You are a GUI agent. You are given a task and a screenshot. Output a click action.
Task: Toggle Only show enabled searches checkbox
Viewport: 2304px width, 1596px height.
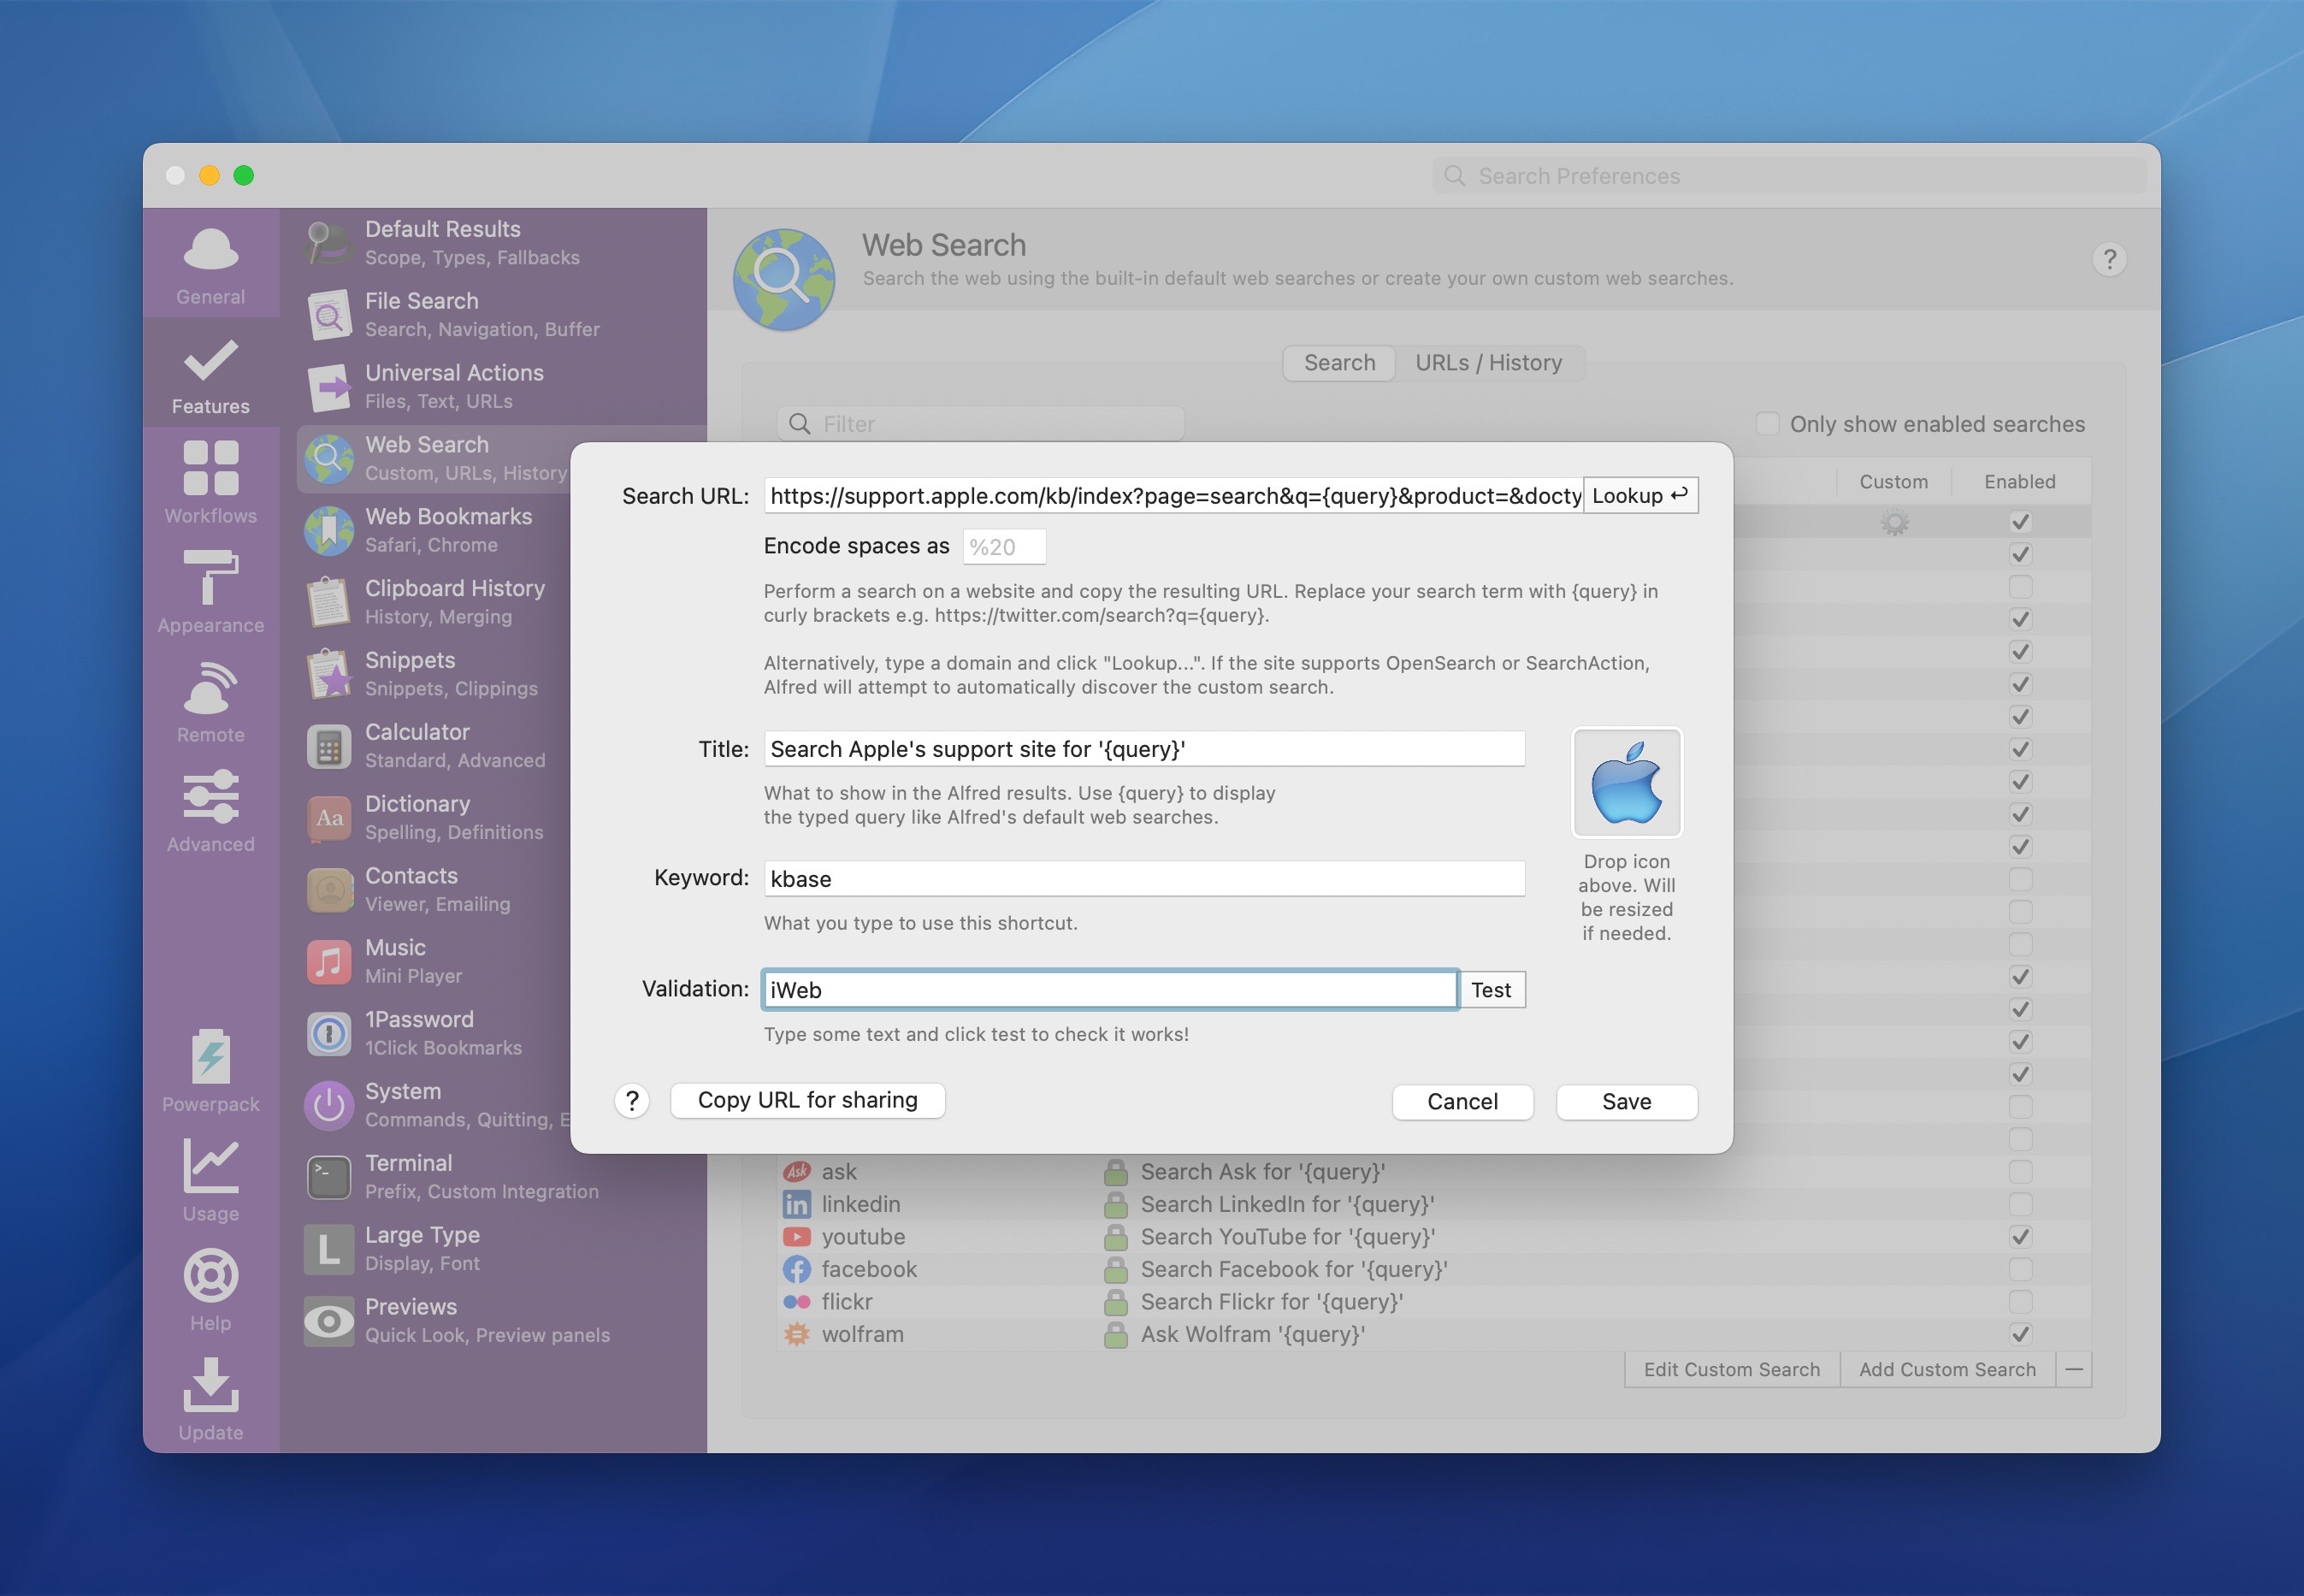click(x=1767, y=423)
